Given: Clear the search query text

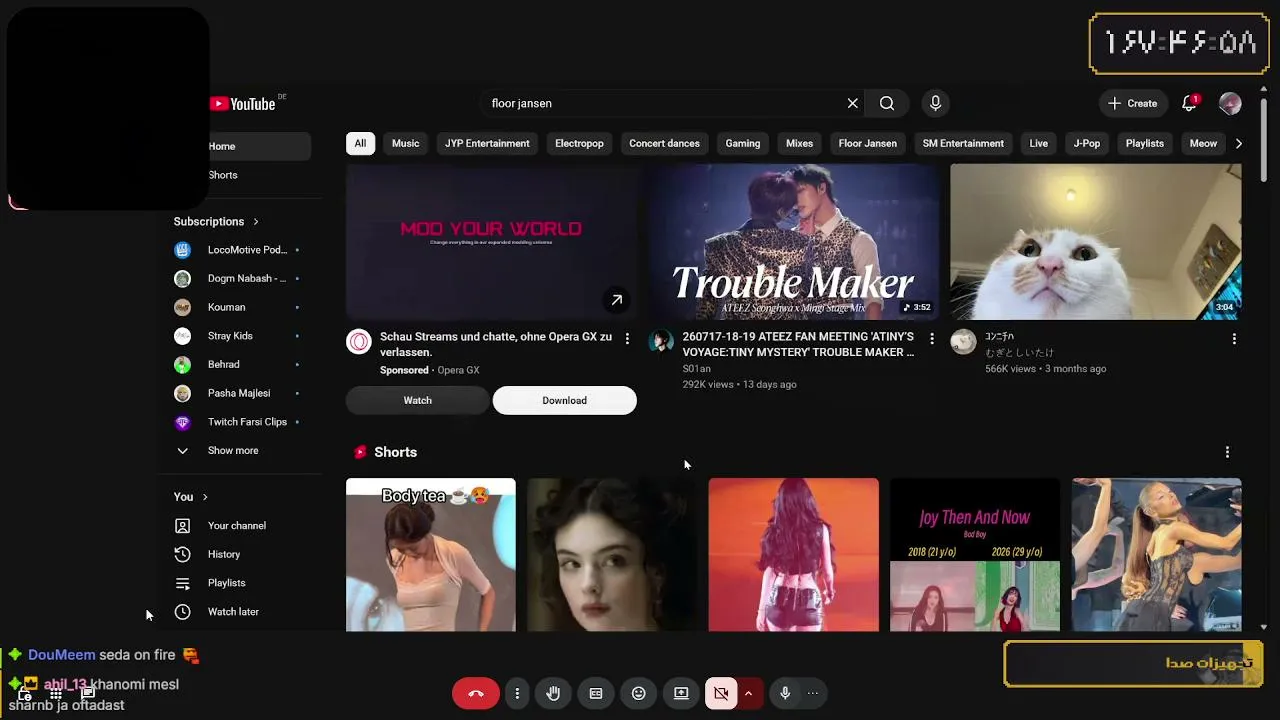Looking at the screenshot, I should coord(853,103).
